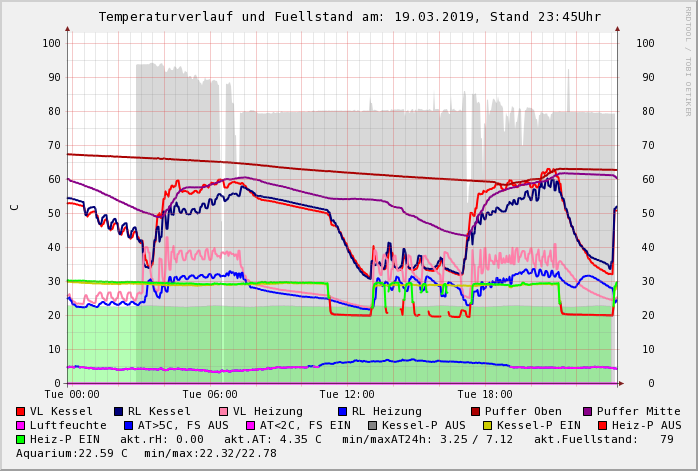Click the Kessel-P EIN legend label
698x471 pixels.
(x=539, y=426)
